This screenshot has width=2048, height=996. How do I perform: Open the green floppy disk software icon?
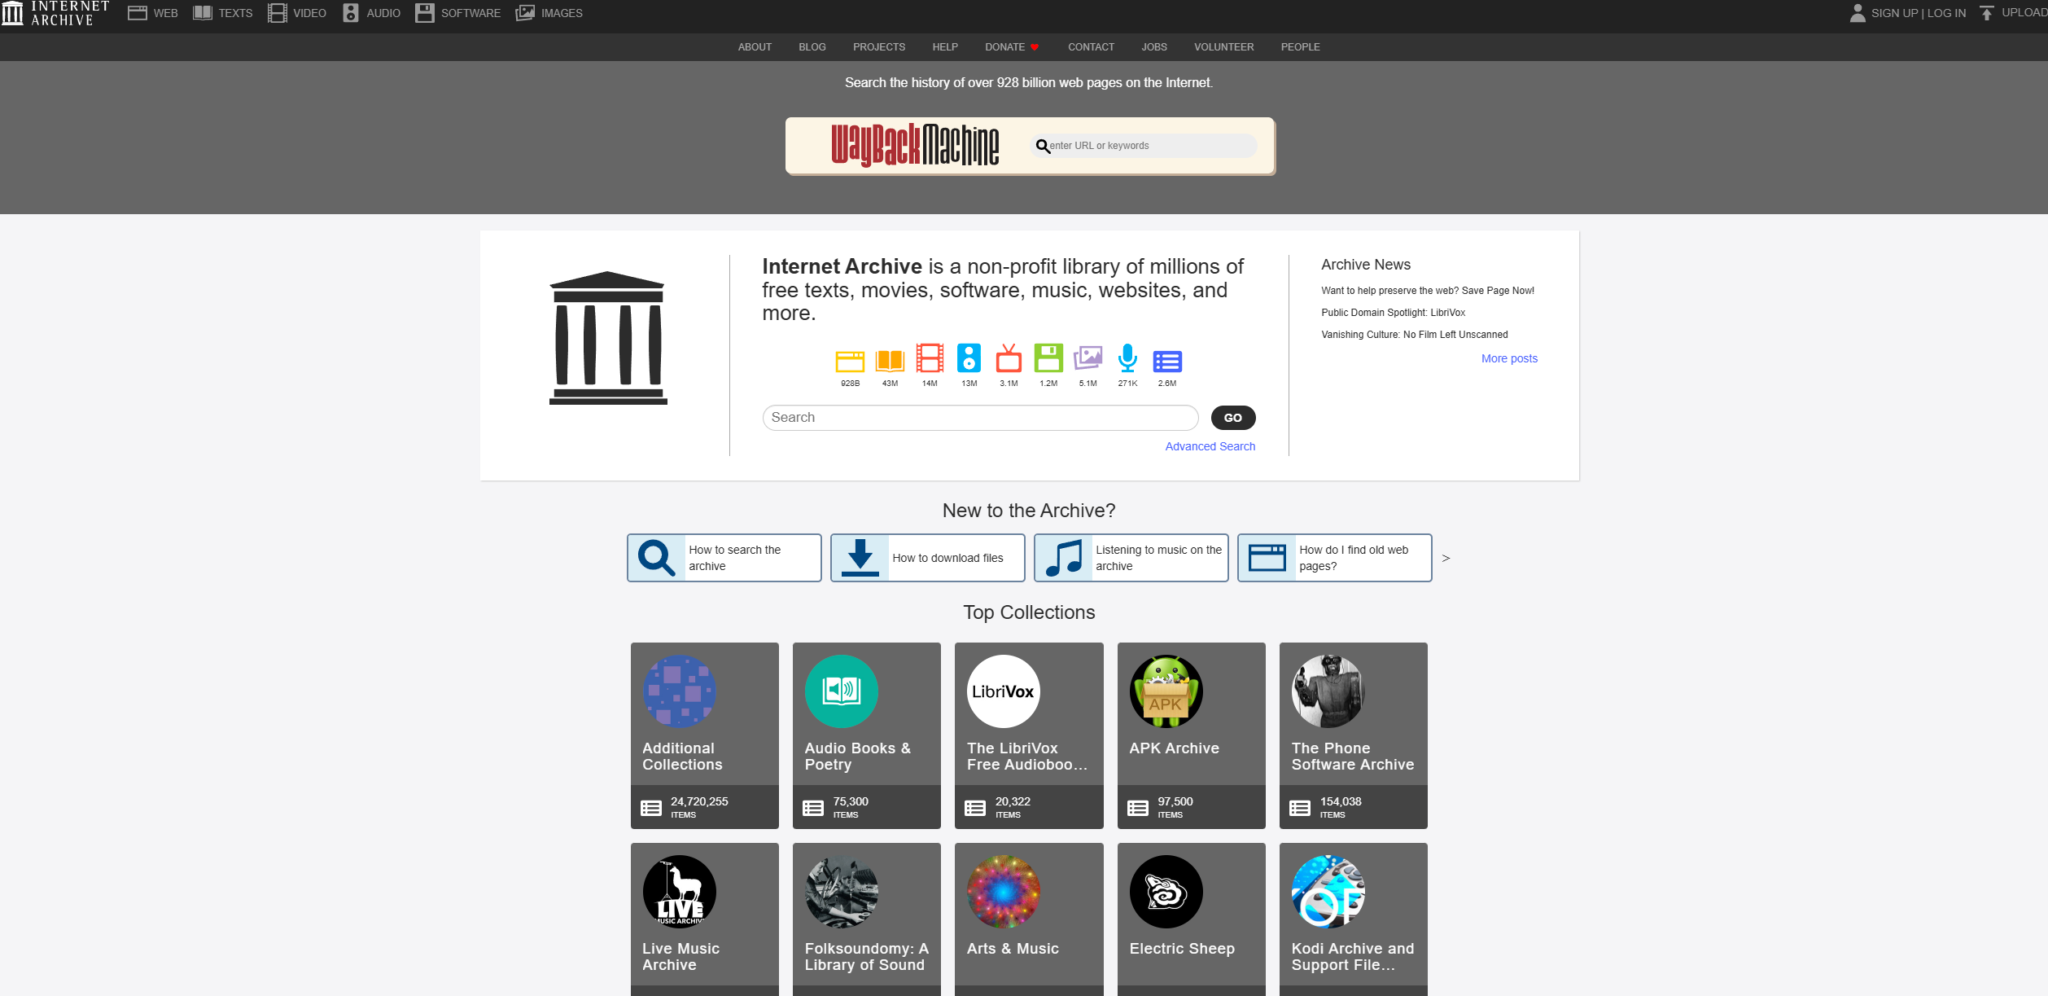coord(1048,359)
